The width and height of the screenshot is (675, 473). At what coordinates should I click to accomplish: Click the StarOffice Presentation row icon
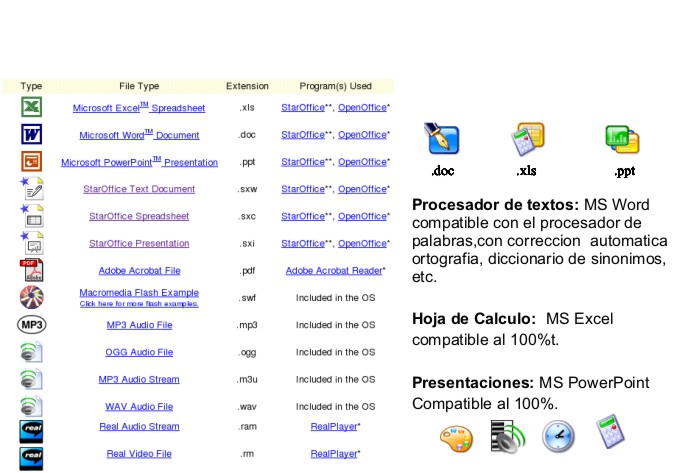32,243
